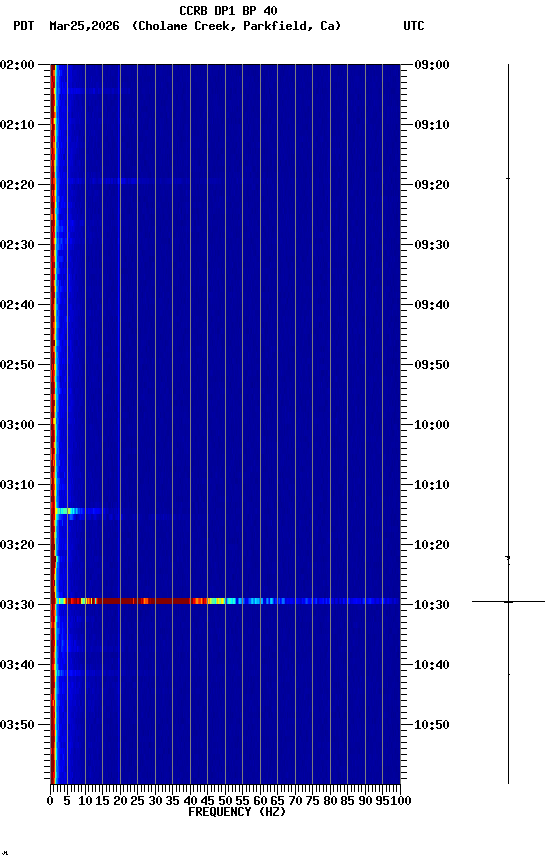
Task: Click the 09:10 UTC time label
Action: point(432,125)
